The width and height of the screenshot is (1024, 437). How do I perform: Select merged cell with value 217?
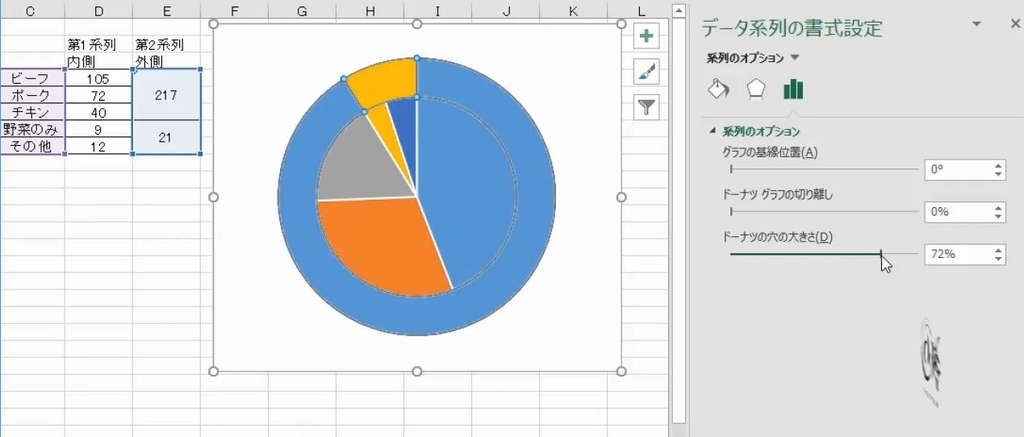coord(167,95)
